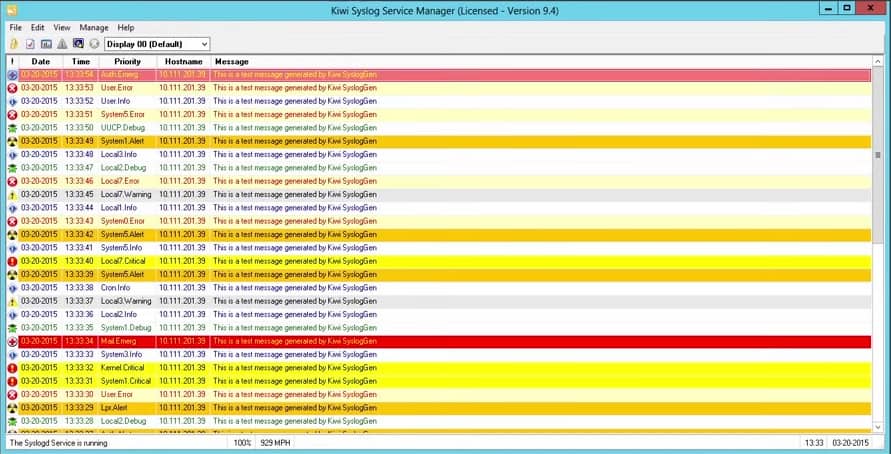The width and height of the screenshot is (891, 454).
Task: Open the View menu
Action: (x=62, y=27)
